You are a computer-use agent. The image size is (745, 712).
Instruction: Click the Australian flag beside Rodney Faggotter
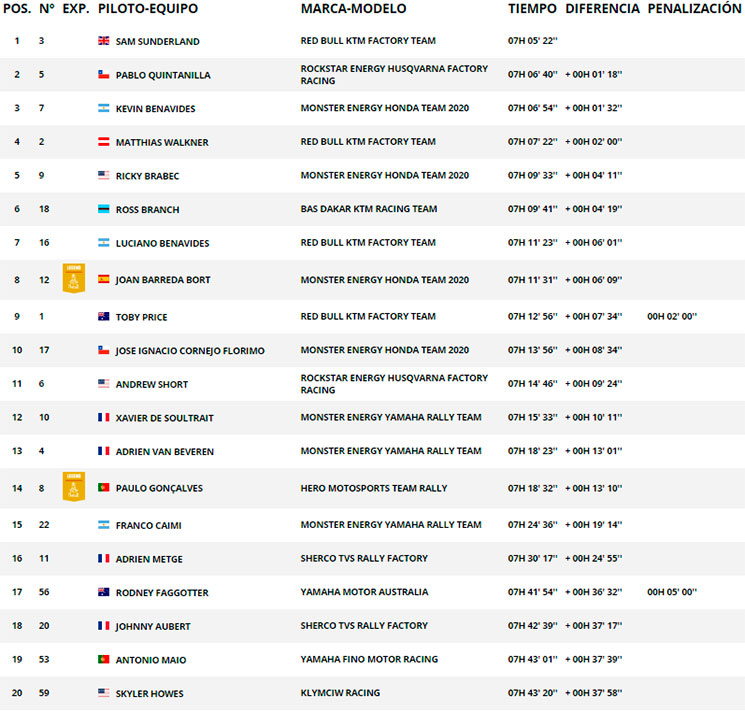(x=104, y=592)
